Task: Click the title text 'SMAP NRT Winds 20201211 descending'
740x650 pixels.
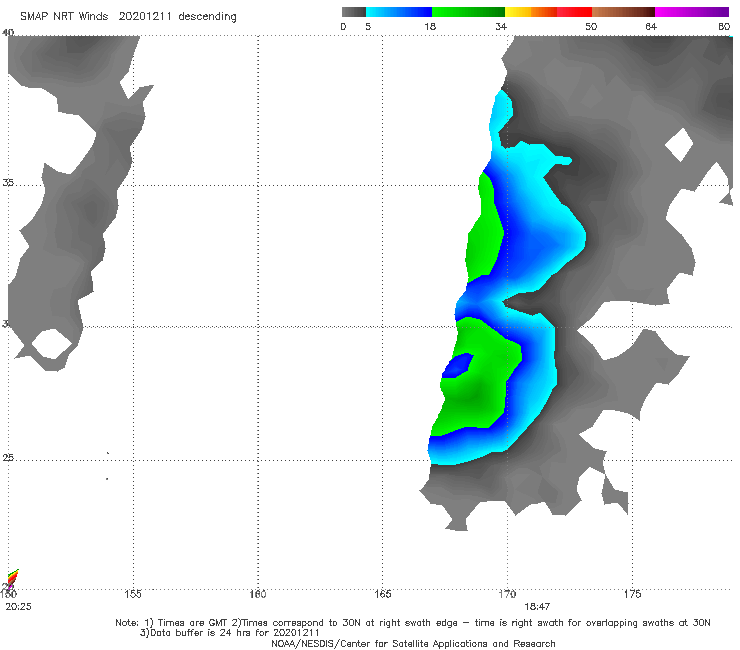Action: 128,17
